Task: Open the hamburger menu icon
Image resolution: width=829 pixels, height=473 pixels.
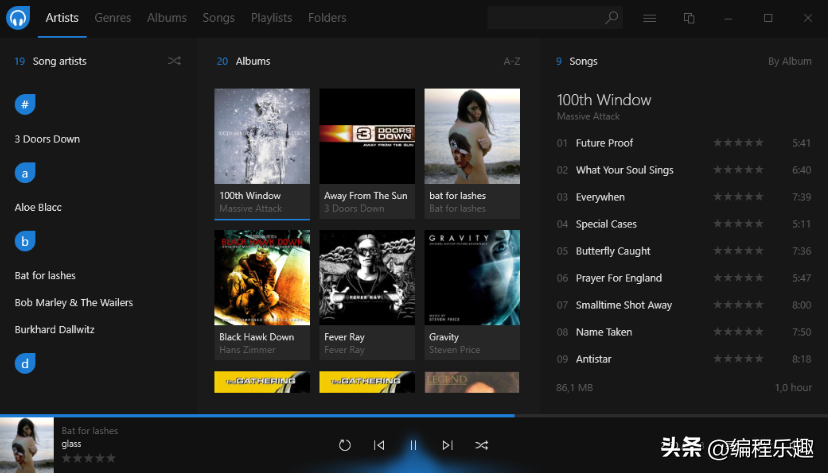Action: (x=650, y=18)
